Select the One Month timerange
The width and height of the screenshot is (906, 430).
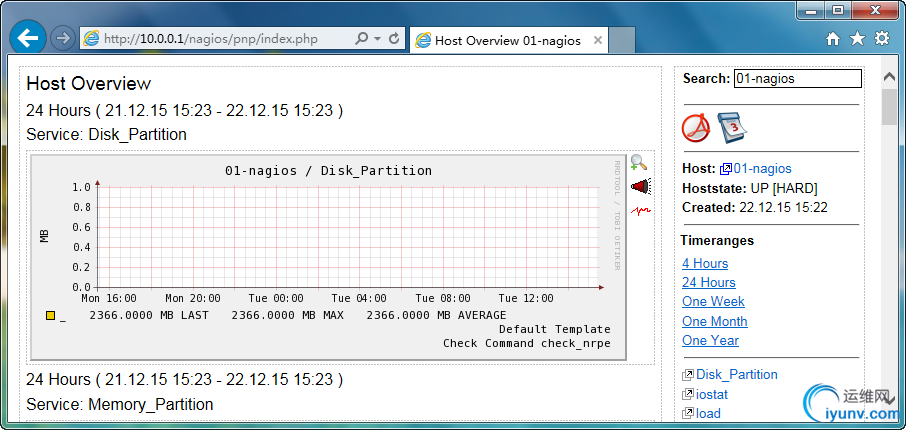[715, 321]
